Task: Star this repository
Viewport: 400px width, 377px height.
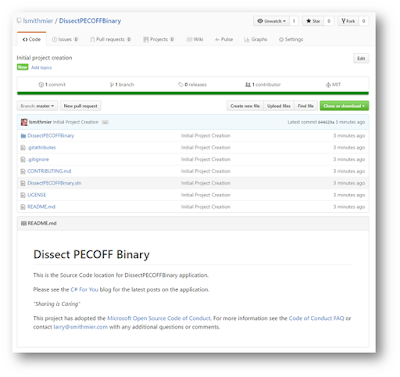Action: pos(313,21)
